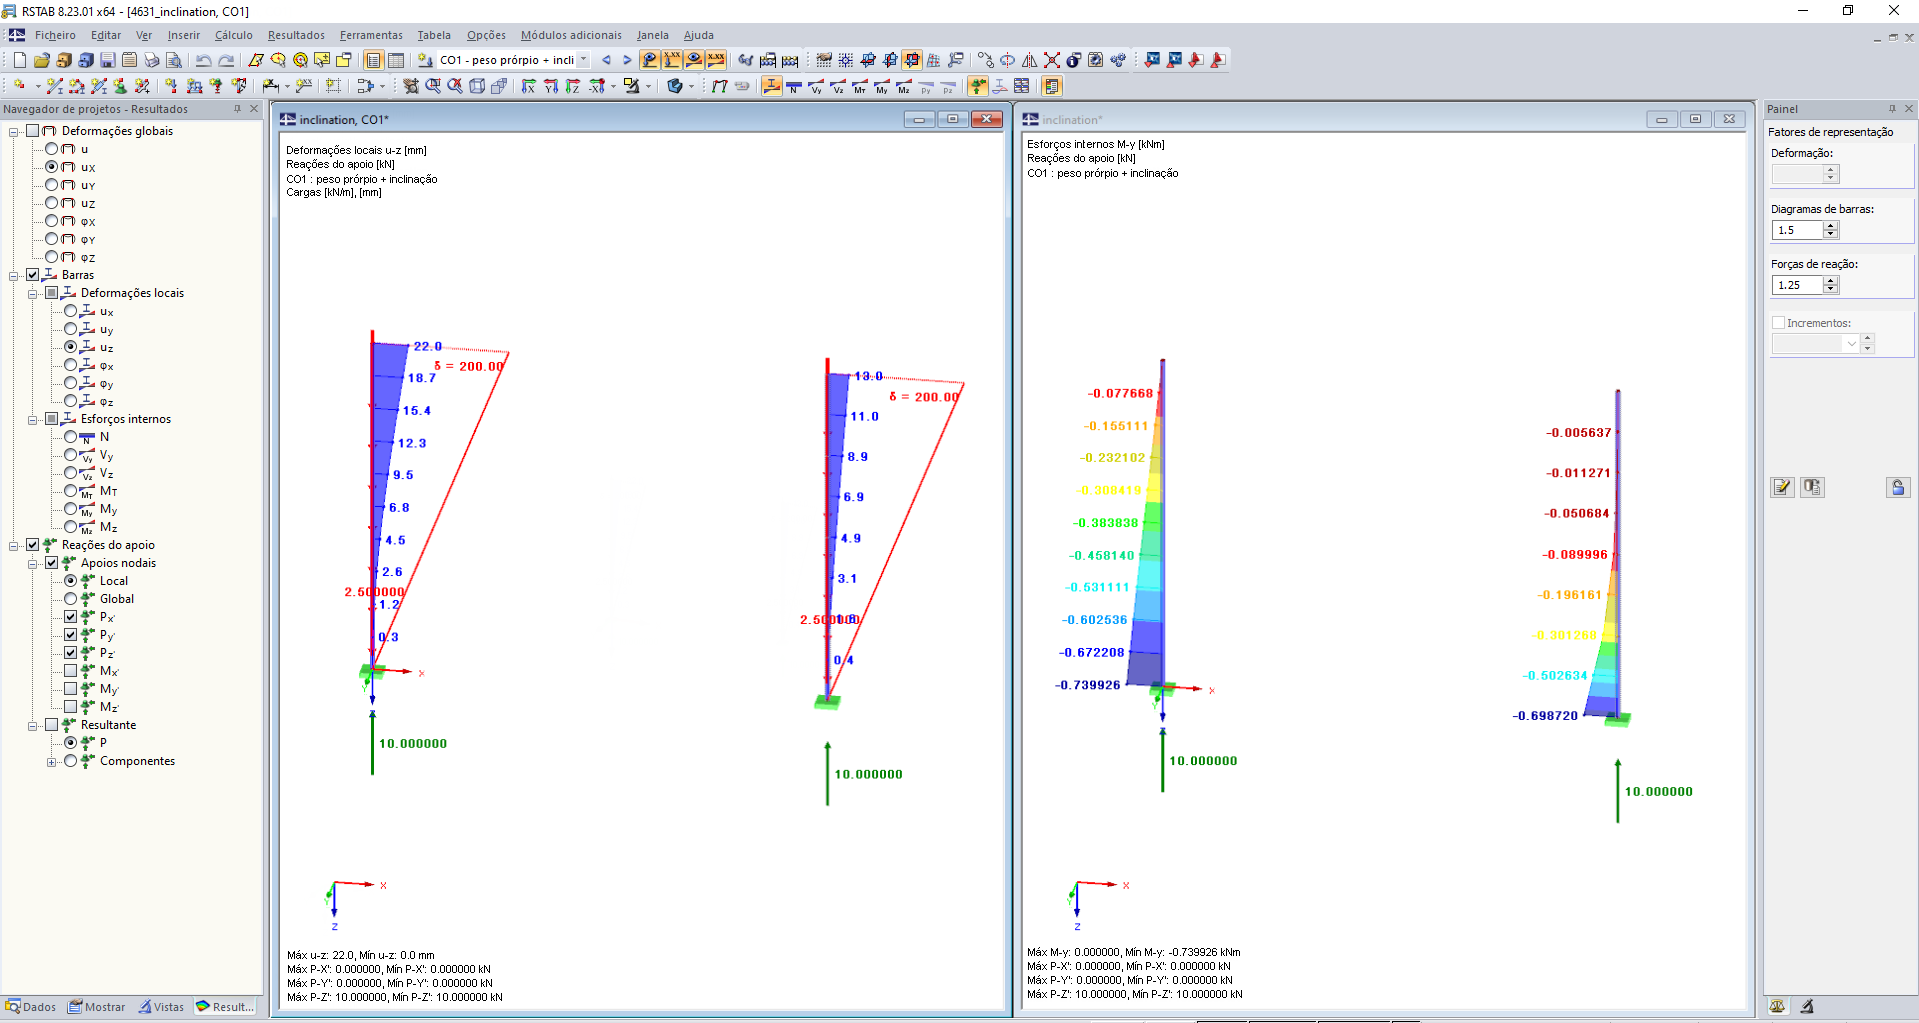
Task: Decrease the Forças de reação factor
Action: [x=1831, y=289]
